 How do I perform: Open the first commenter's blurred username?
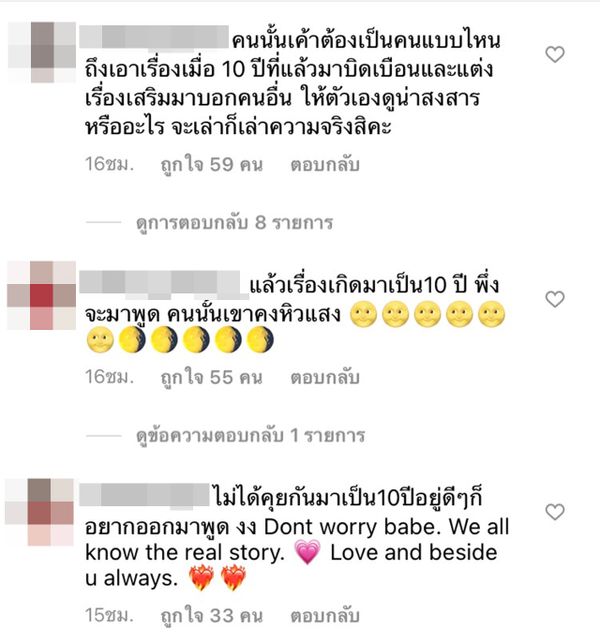pos(154,37)
